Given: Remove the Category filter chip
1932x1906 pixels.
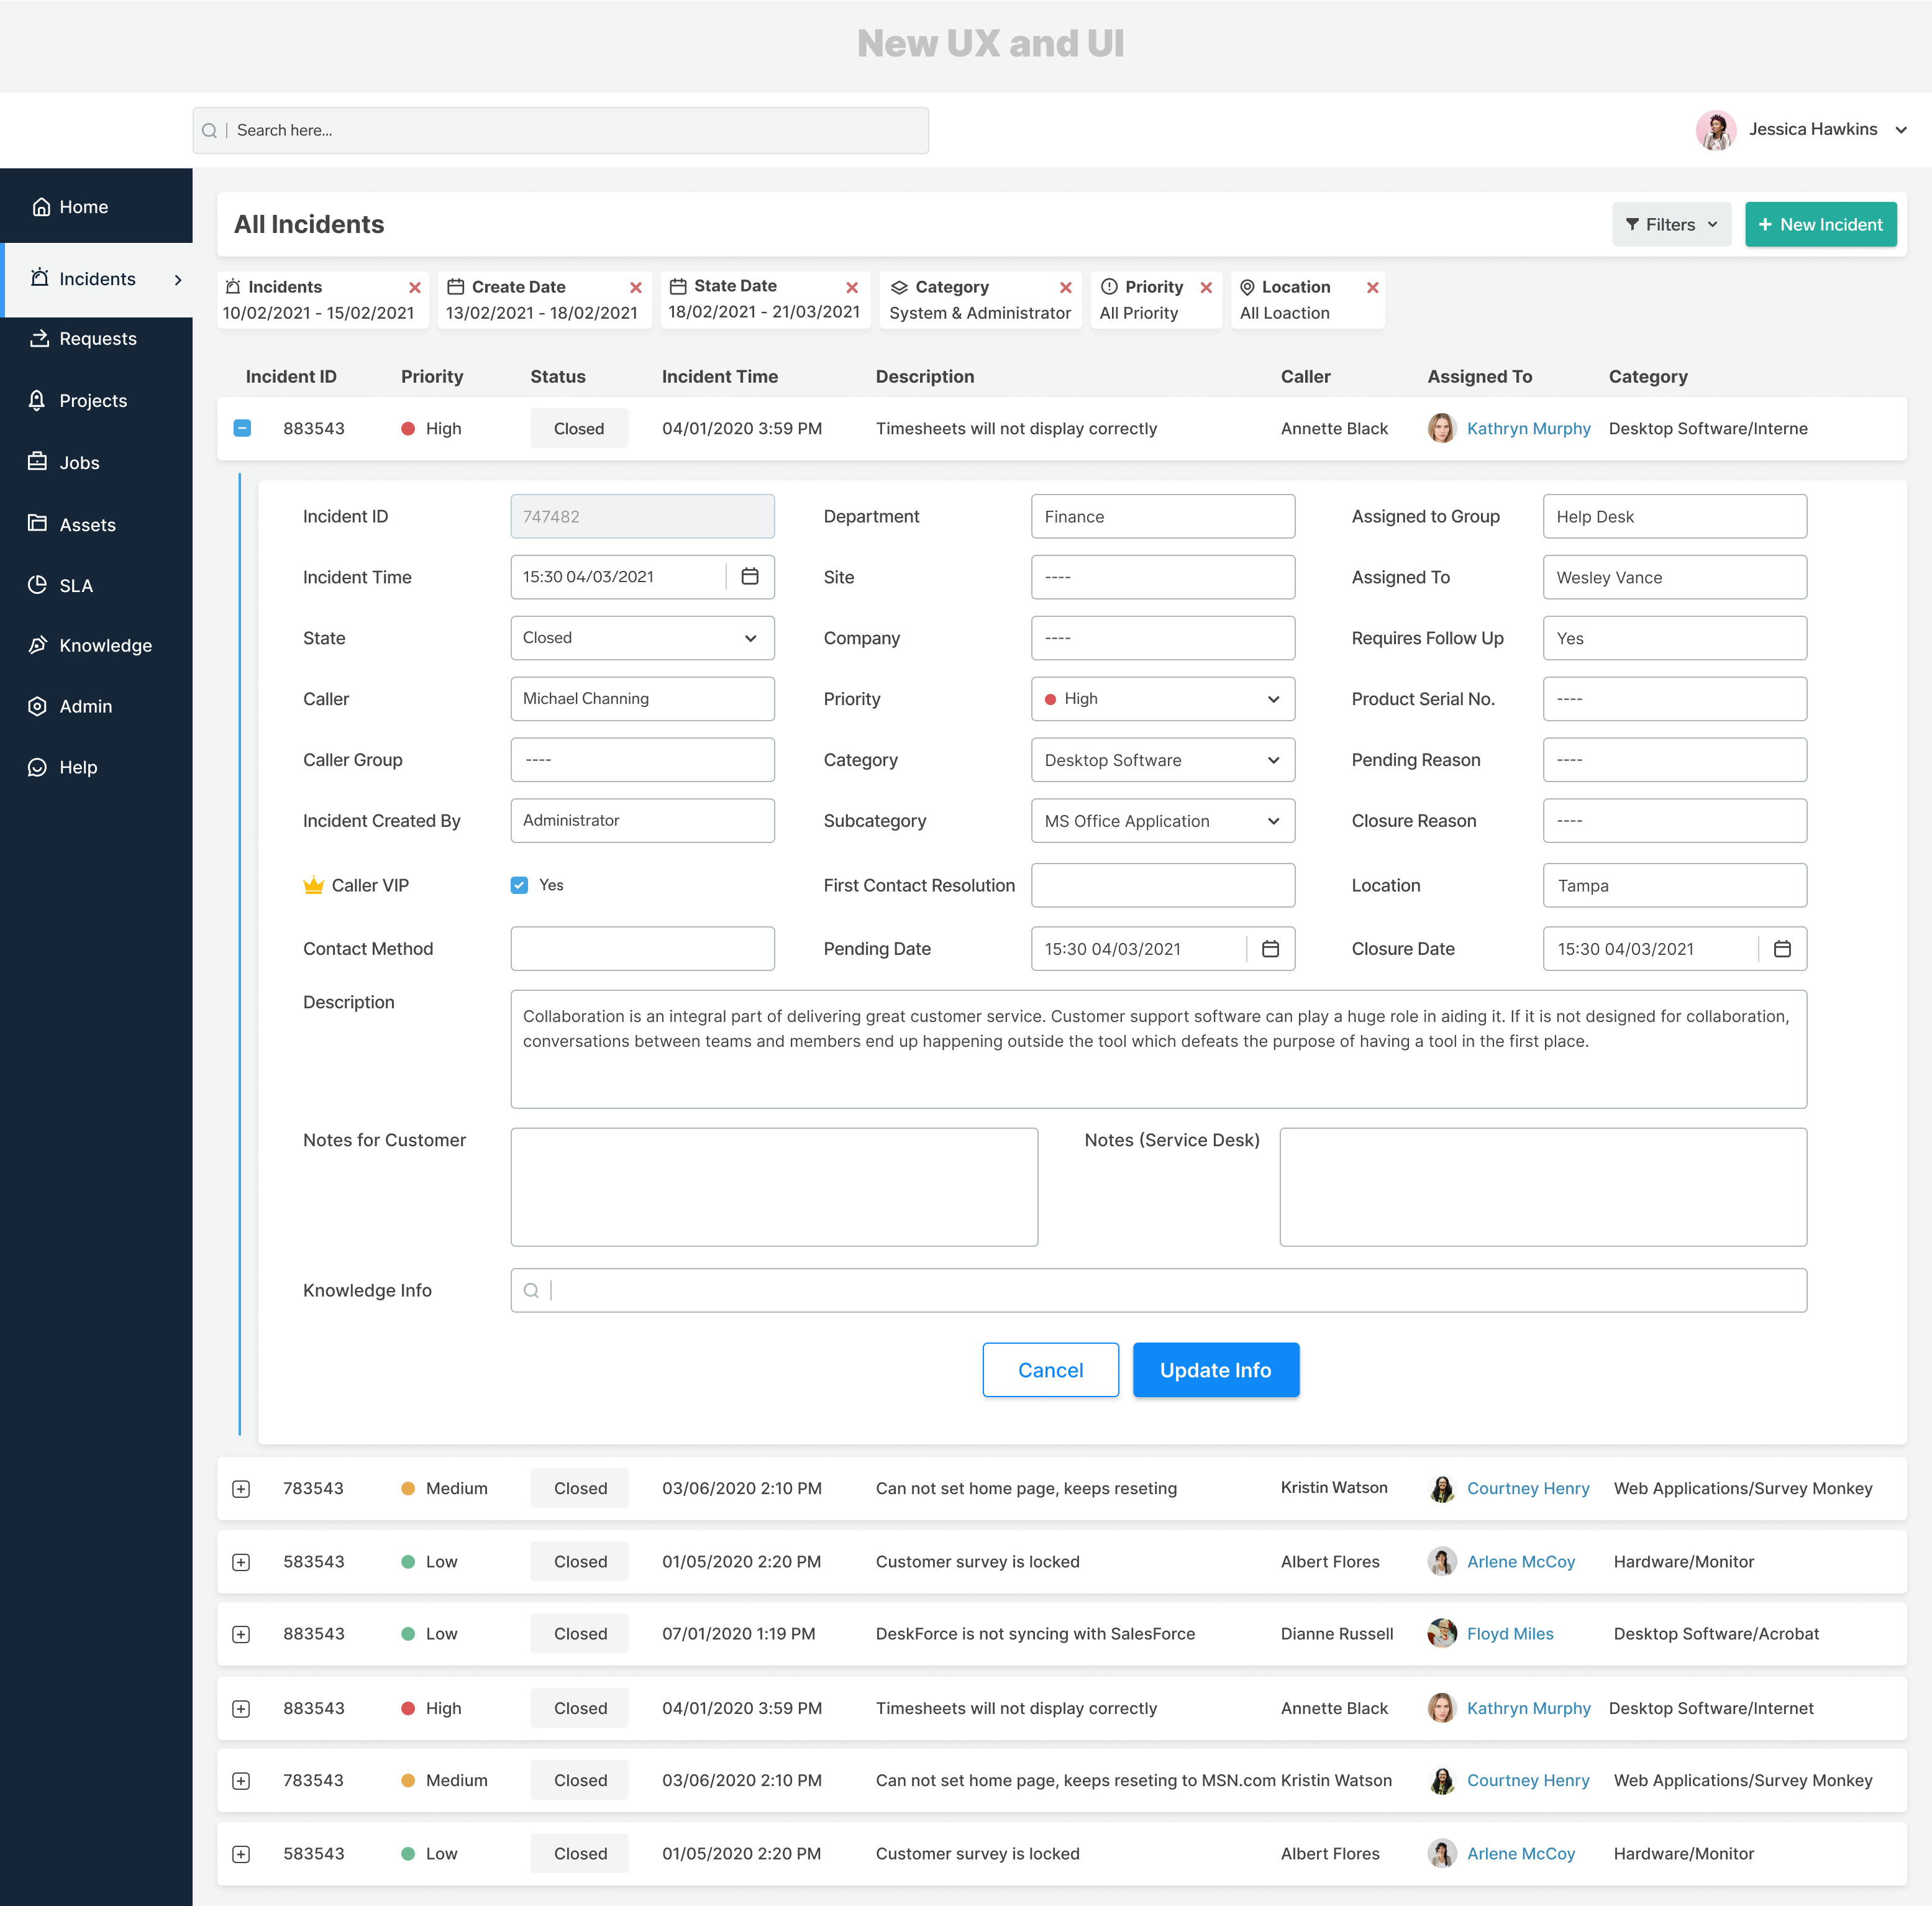Looking at the screenshot, I should pyautogui.click(x=1065, y=288).
